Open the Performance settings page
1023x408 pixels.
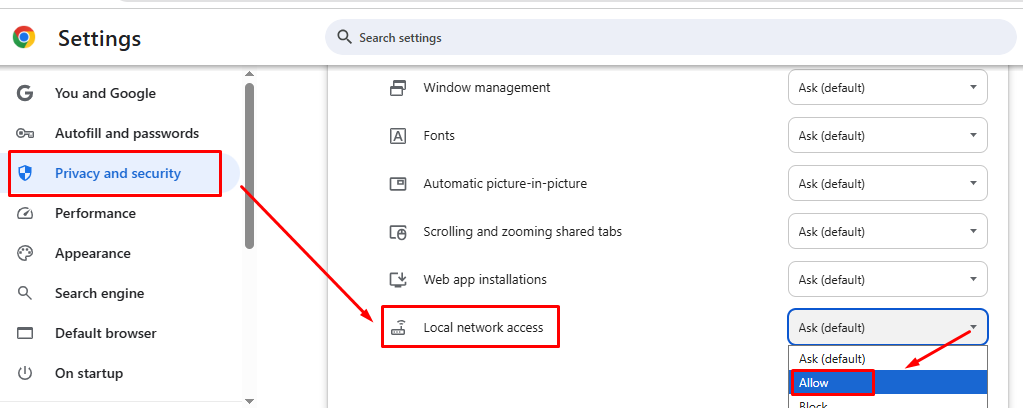95,214
